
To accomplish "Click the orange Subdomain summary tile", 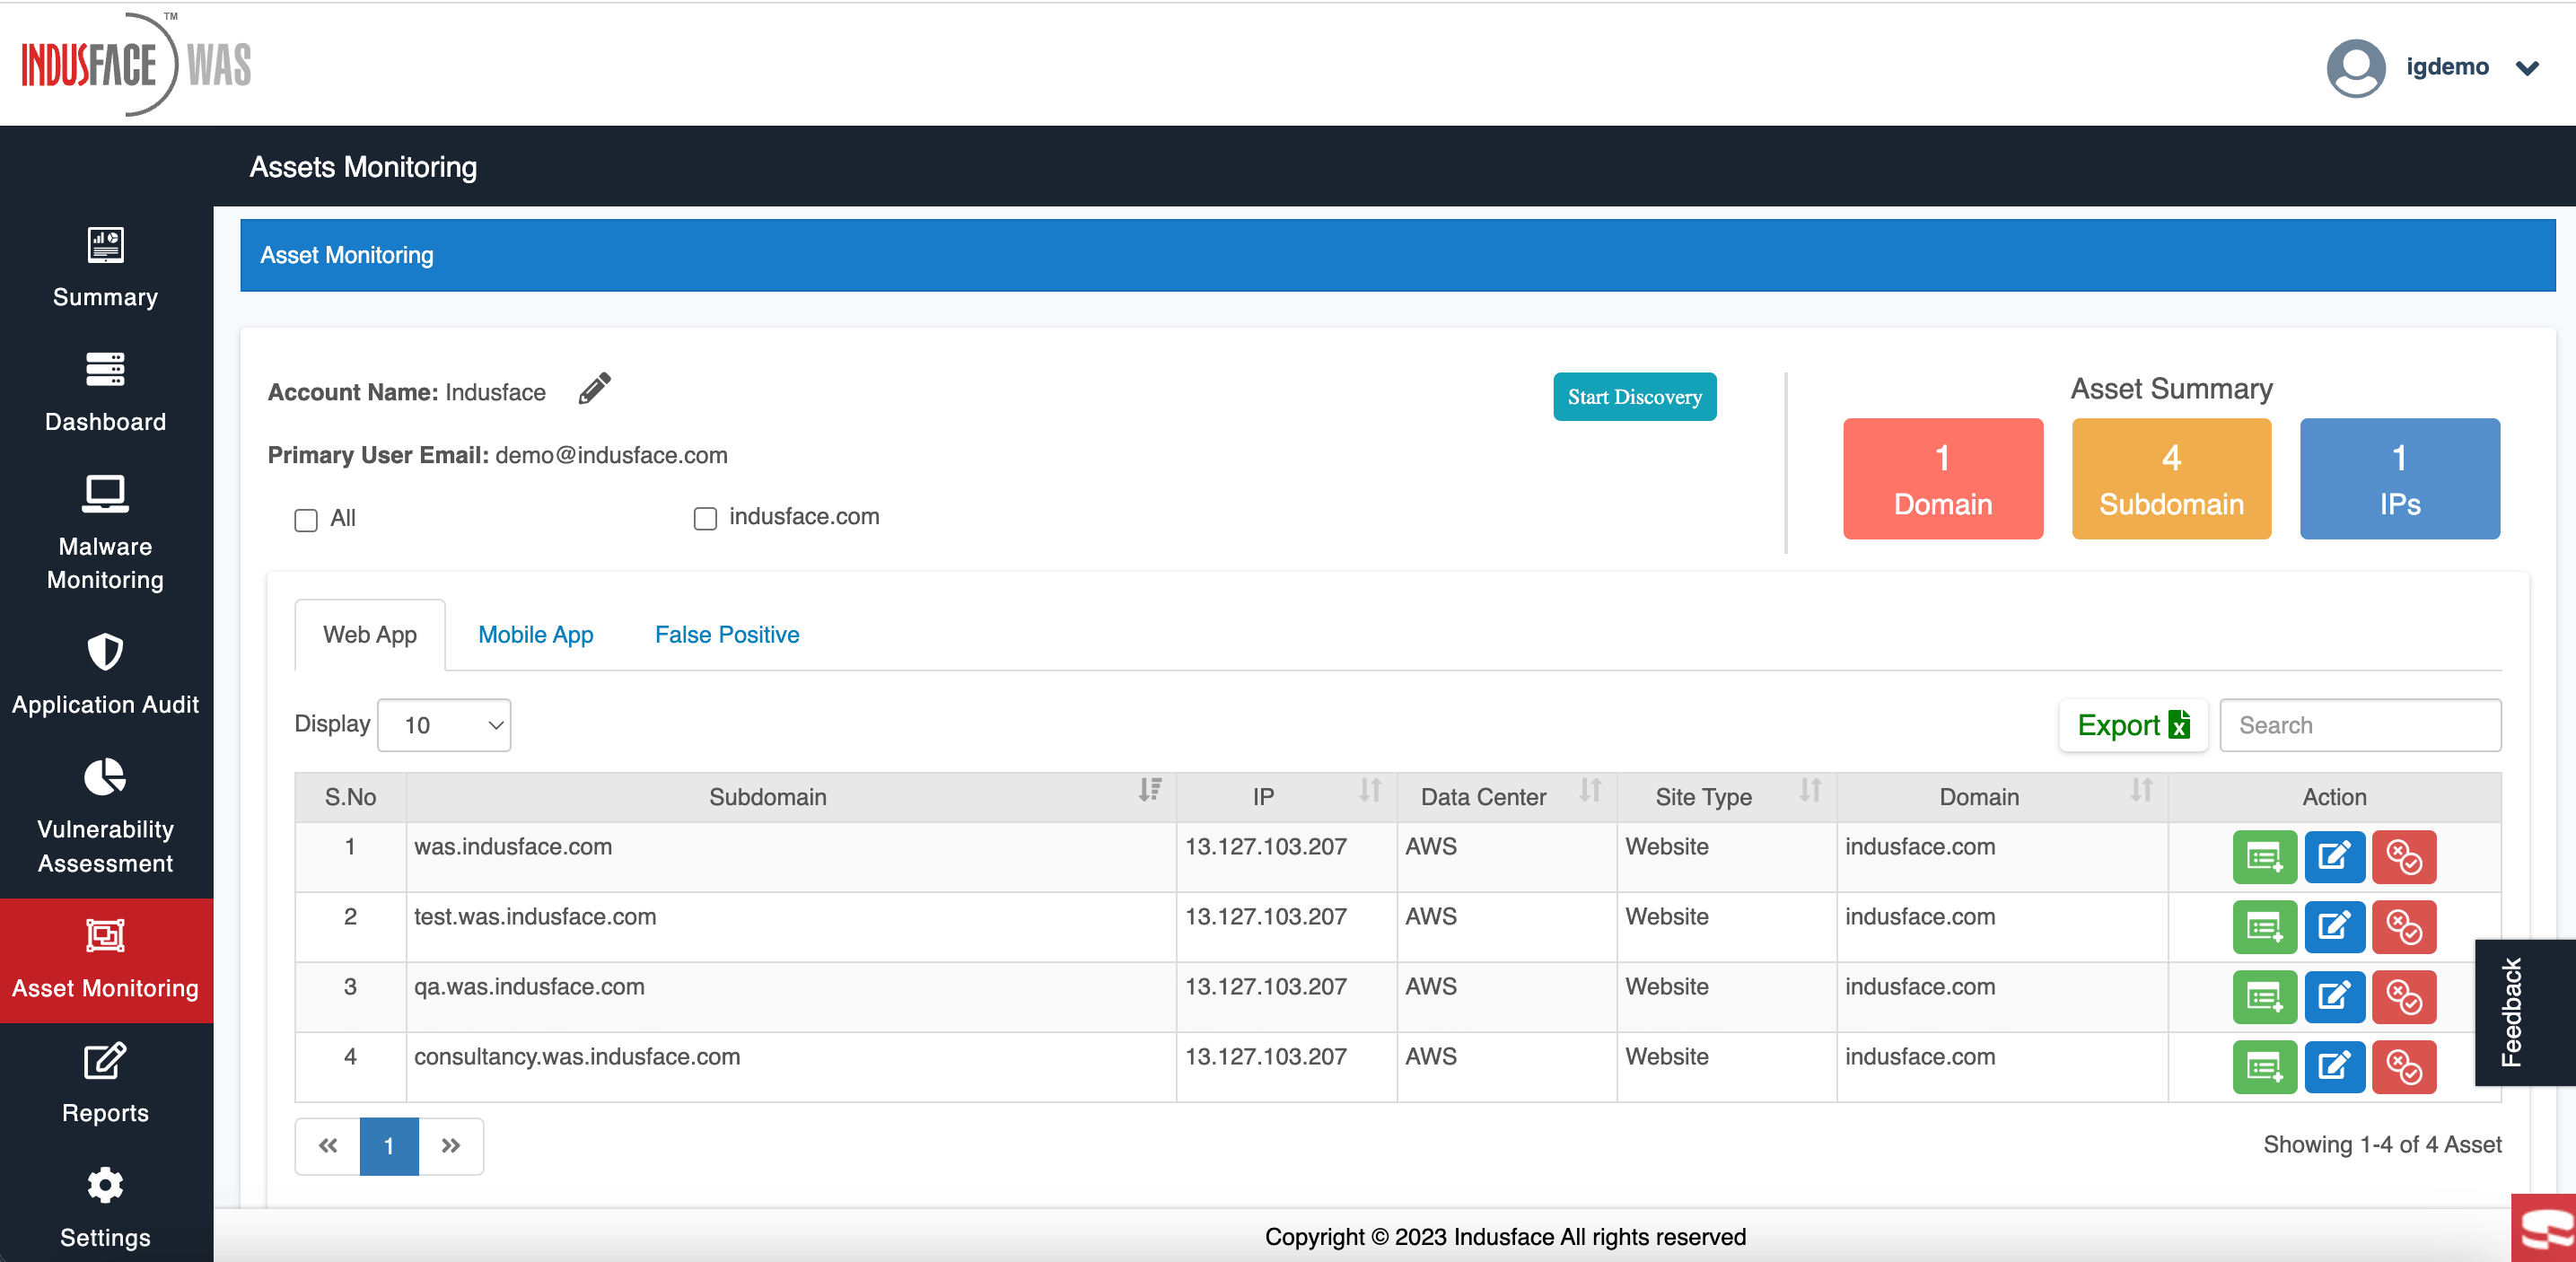I will click(x=2171, y=479).
